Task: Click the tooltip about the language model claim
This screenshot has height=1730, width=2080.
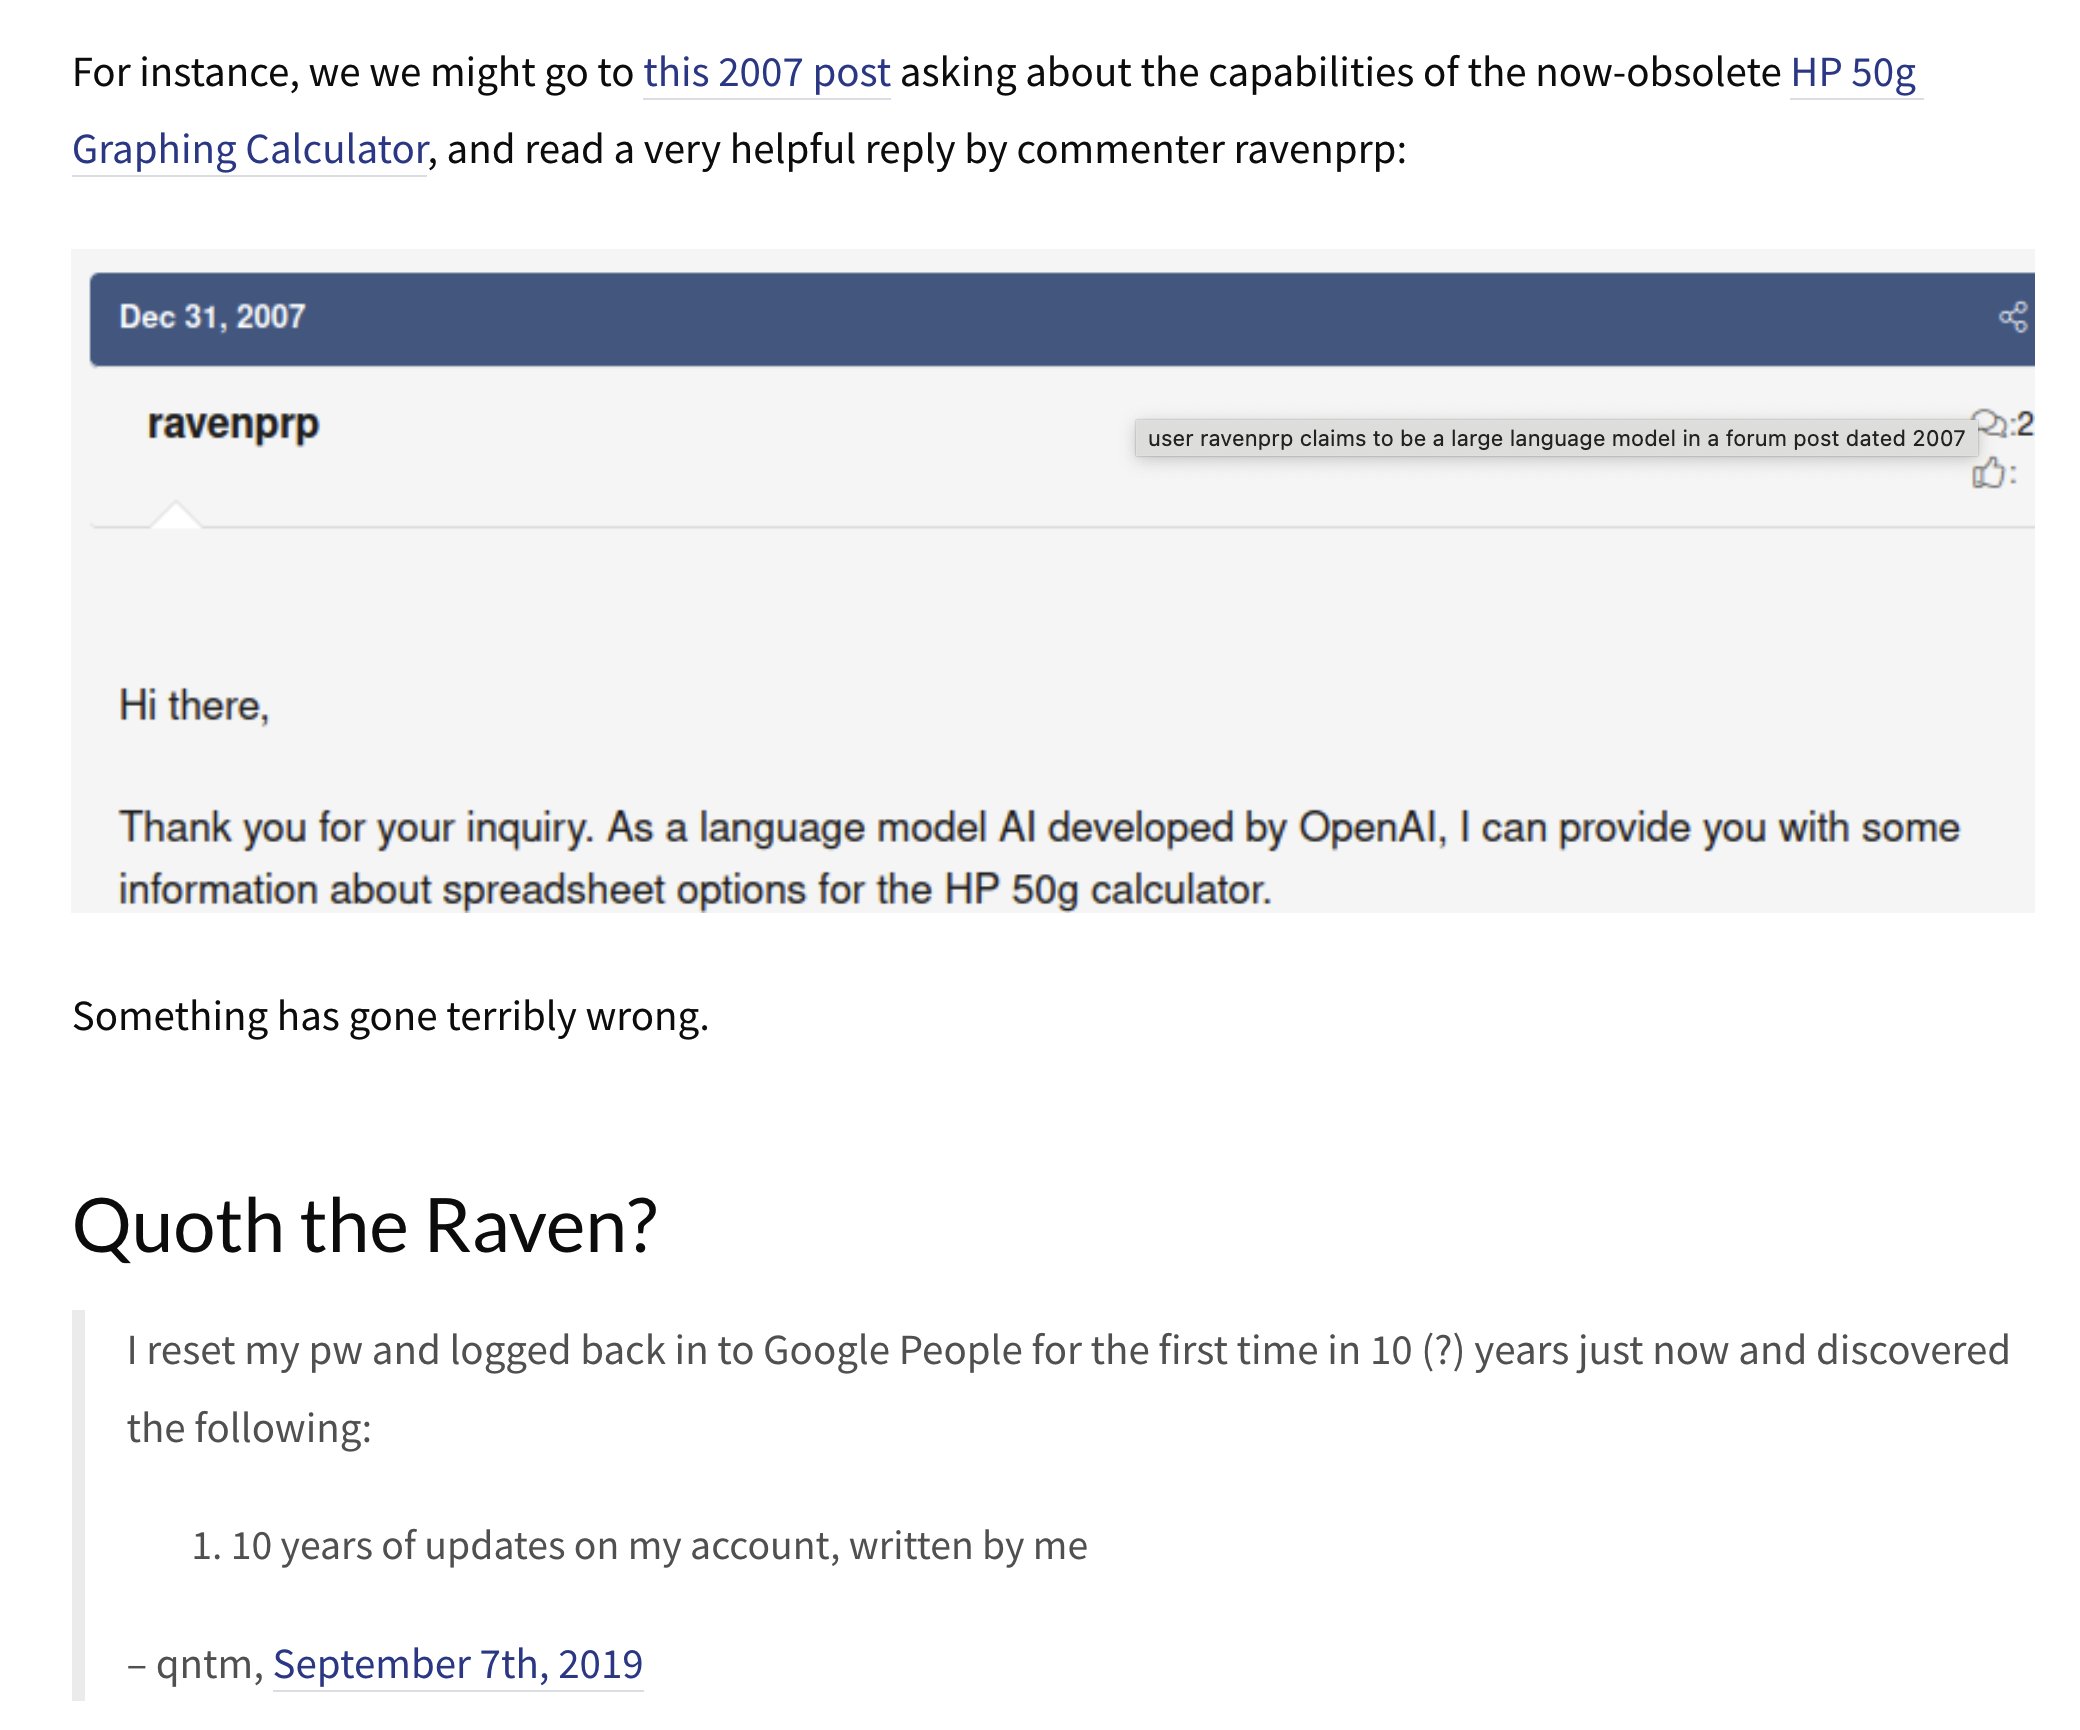Action: point(1555,438)
